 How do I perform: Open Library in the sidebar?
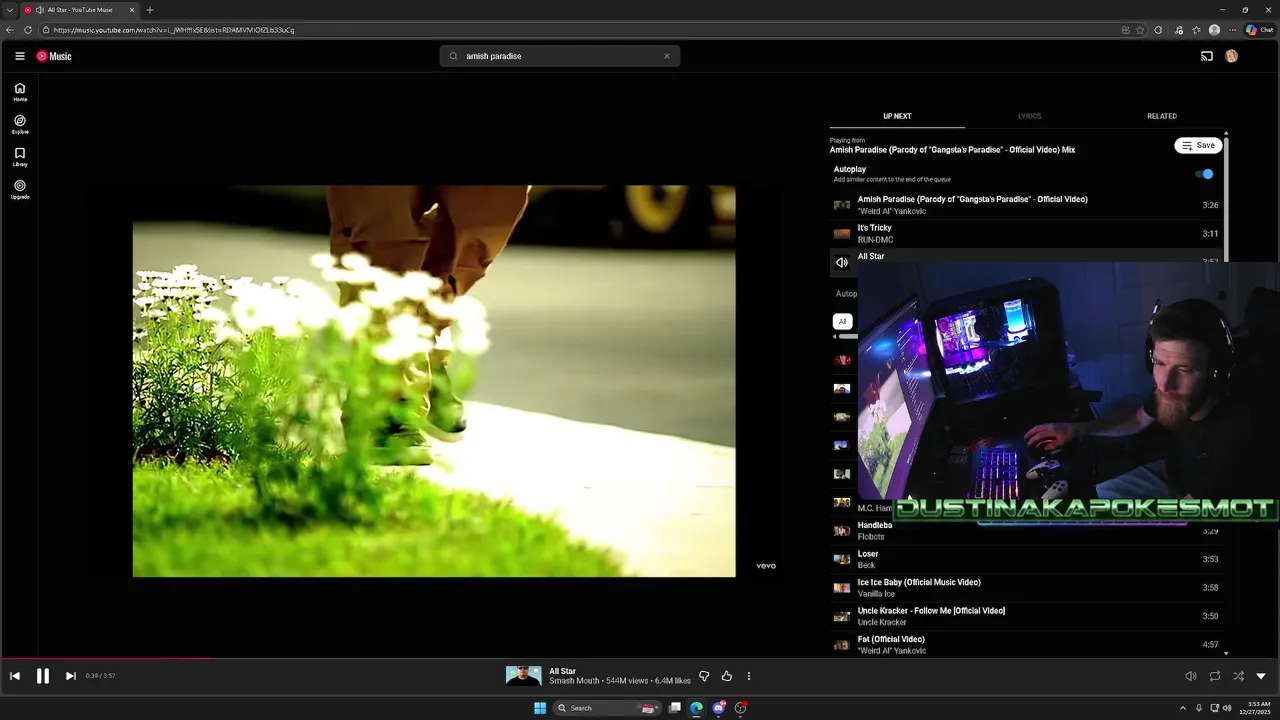pyautogui.click(x=20, y=157)
